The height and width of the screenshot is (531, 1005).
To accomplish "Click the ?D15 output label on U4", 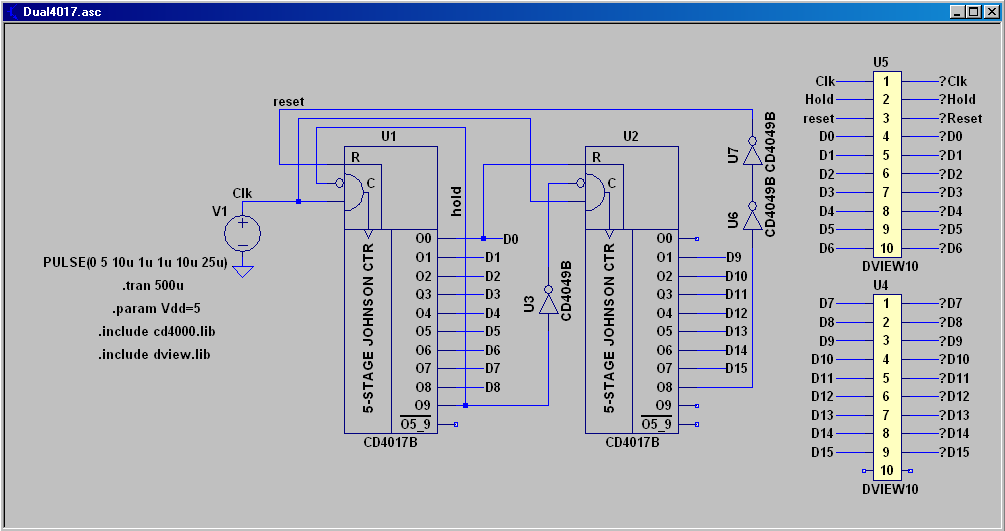I will (954, 452).
